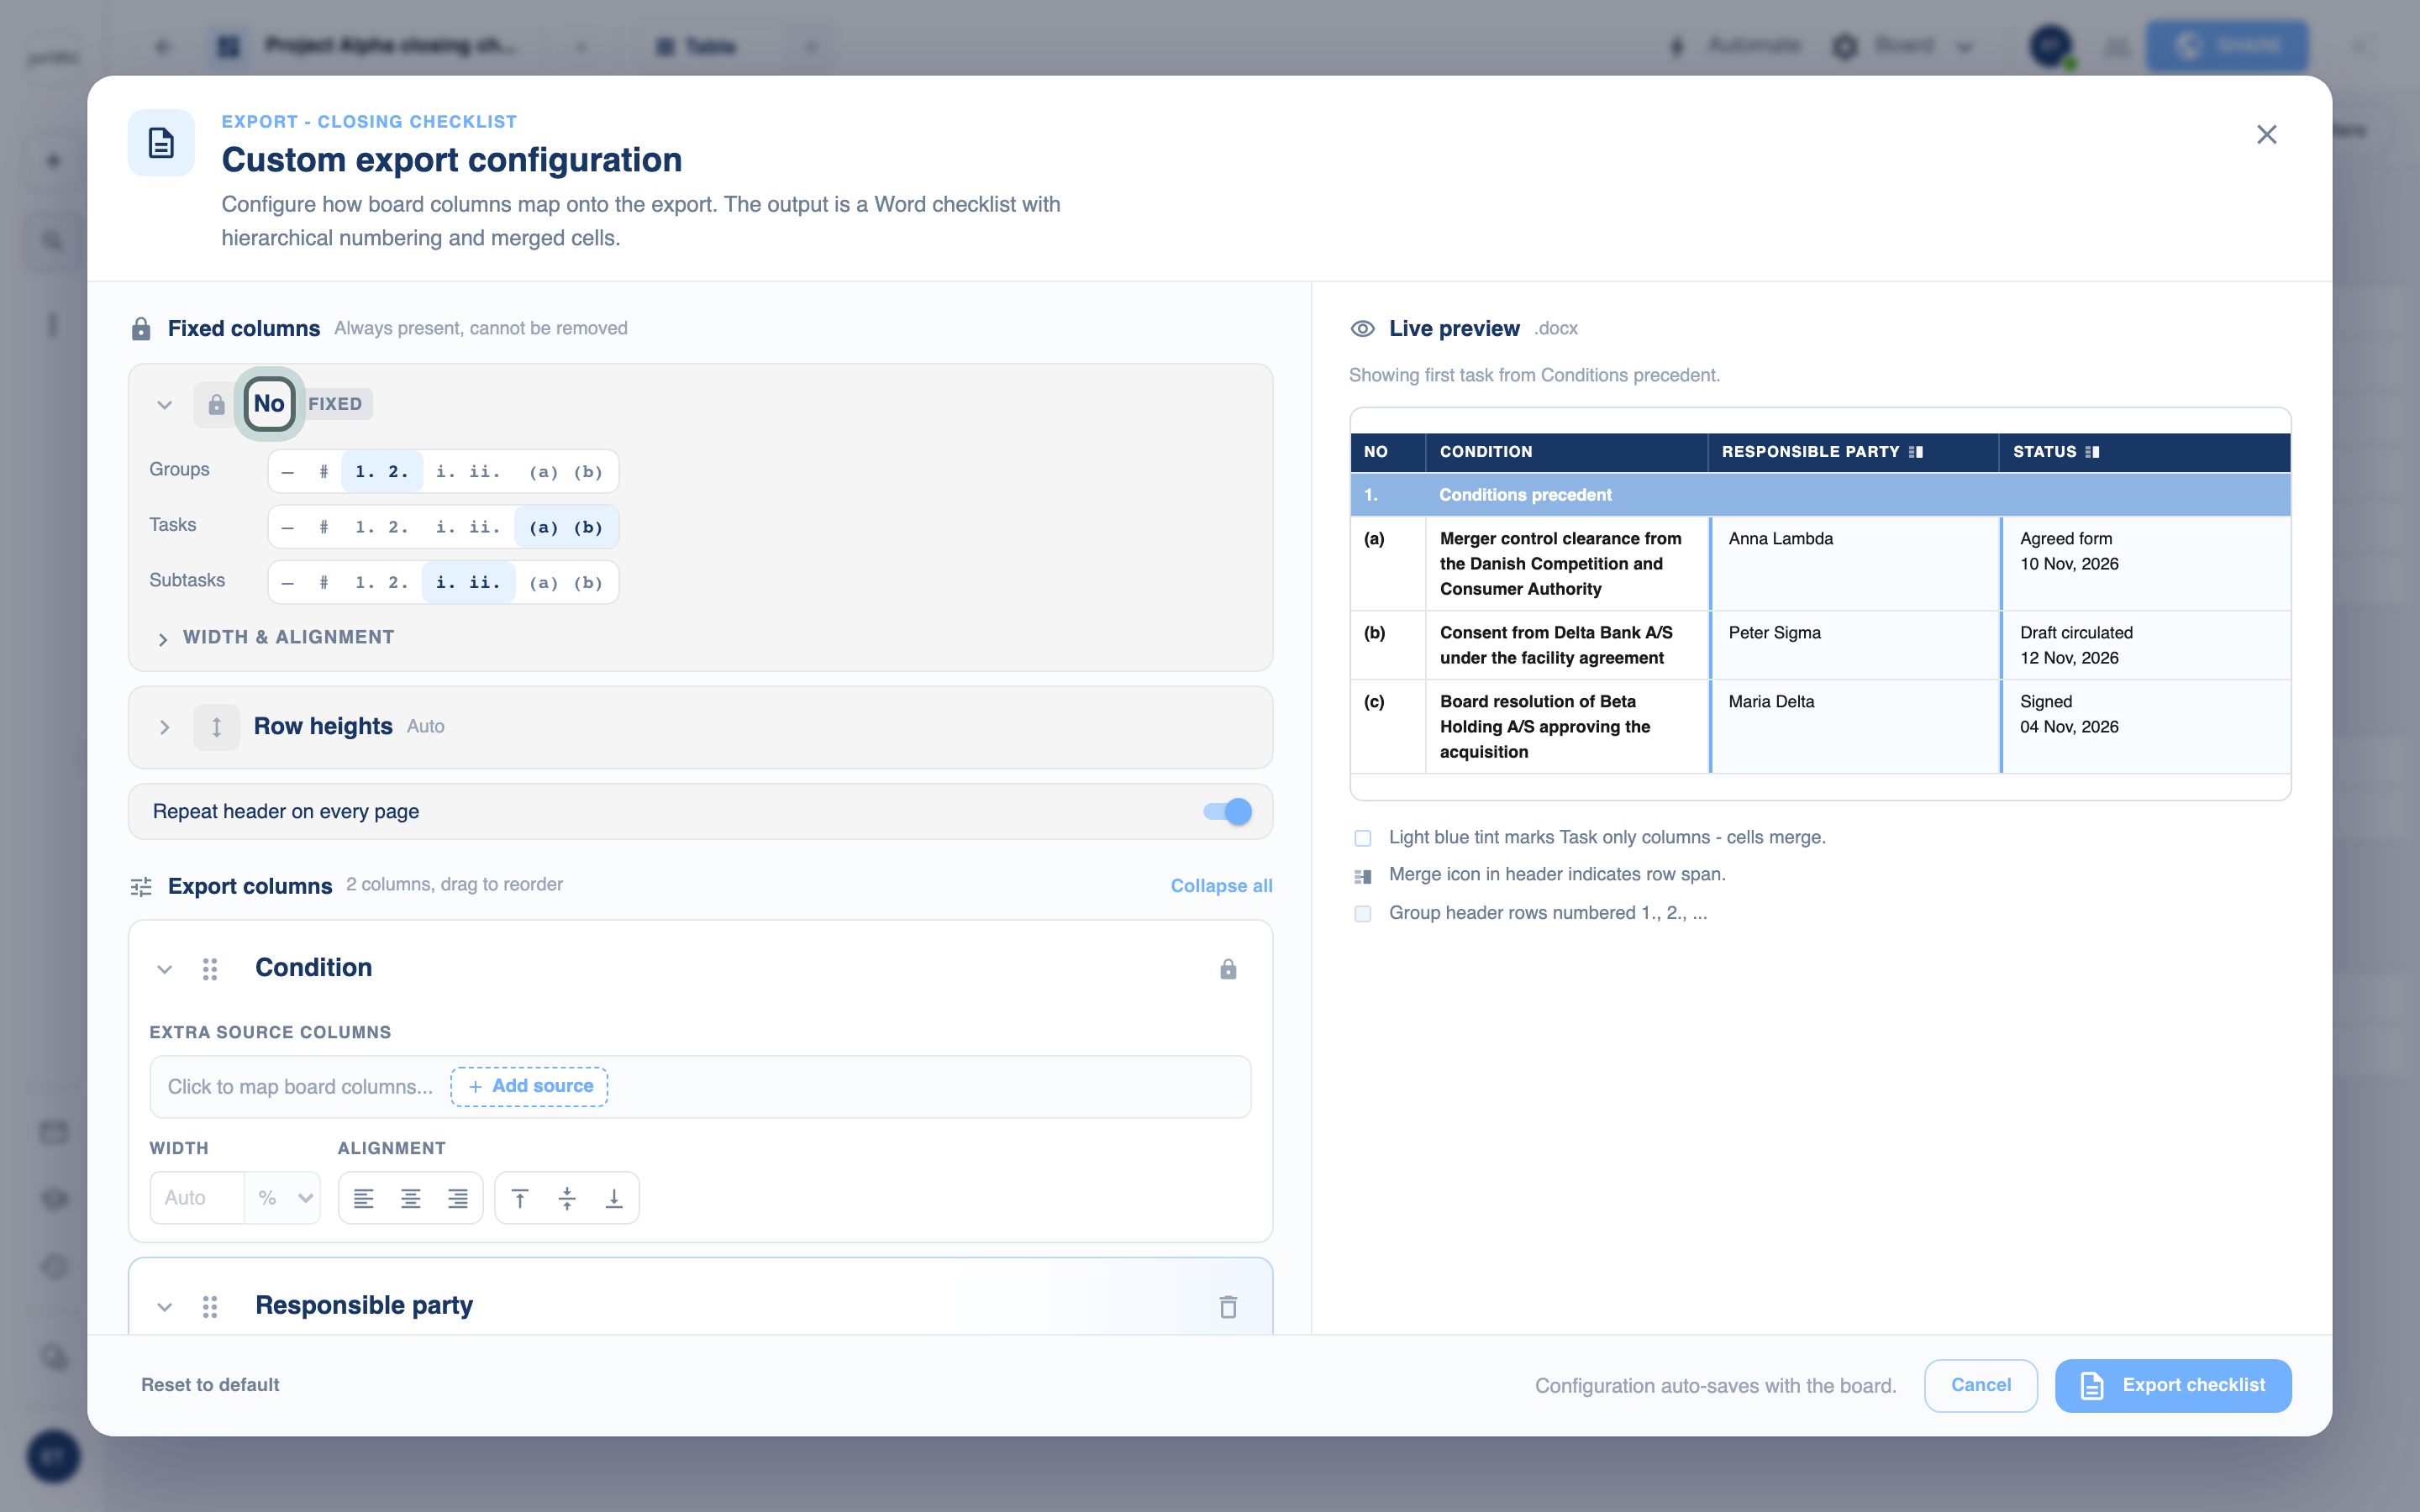Viewport: 2420px width, 1512px height.
Task: Click the Export checklist button
Action: 2173,1385
